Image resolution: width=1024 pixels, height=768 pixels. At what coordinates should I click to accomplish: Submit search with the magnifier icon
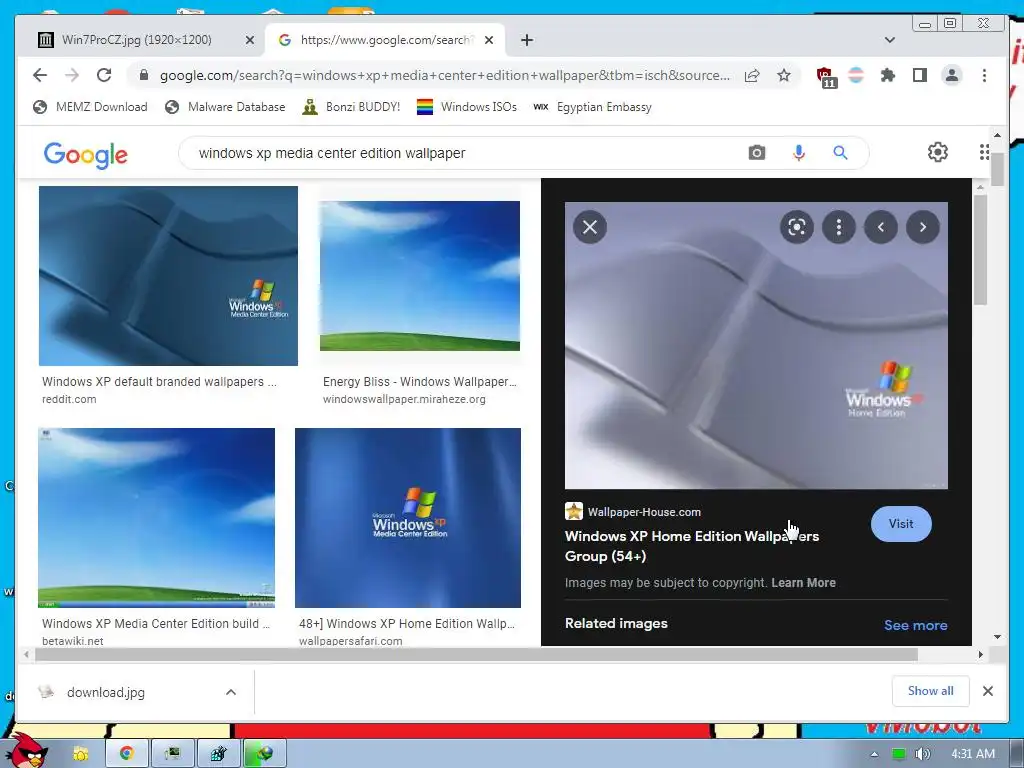click(x=840, y=153)
